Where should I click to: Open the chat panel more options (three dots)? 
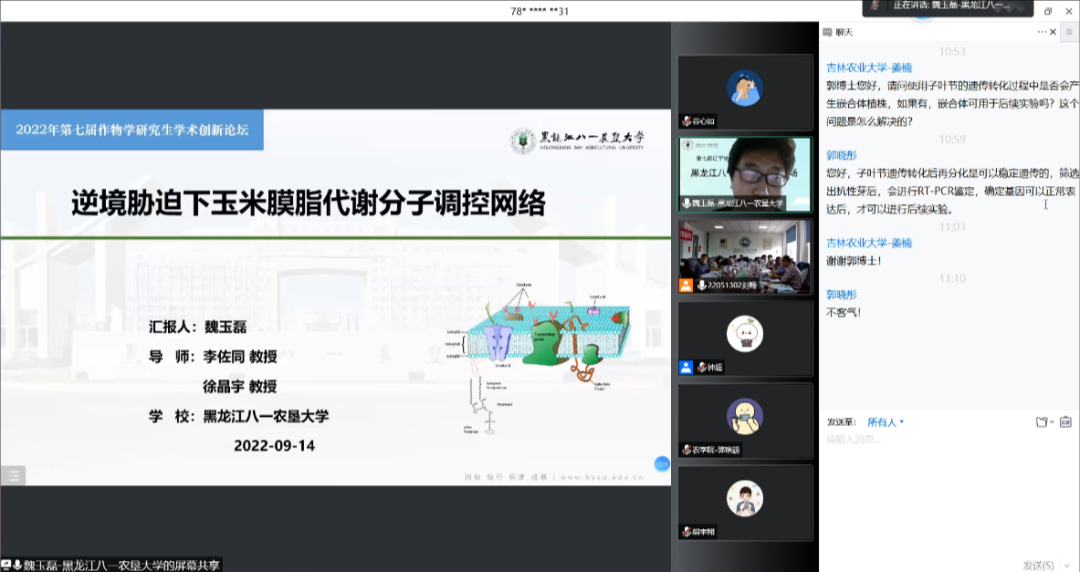[1041, 32]
